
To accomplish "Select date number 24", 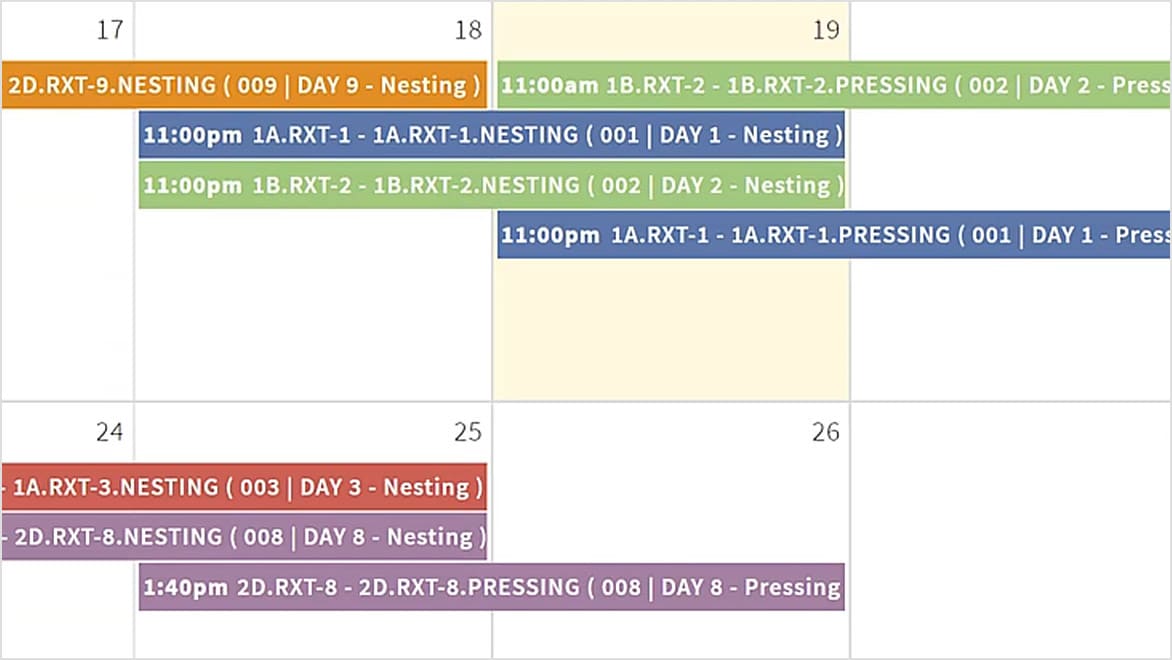I will click(x=111, y=432).
